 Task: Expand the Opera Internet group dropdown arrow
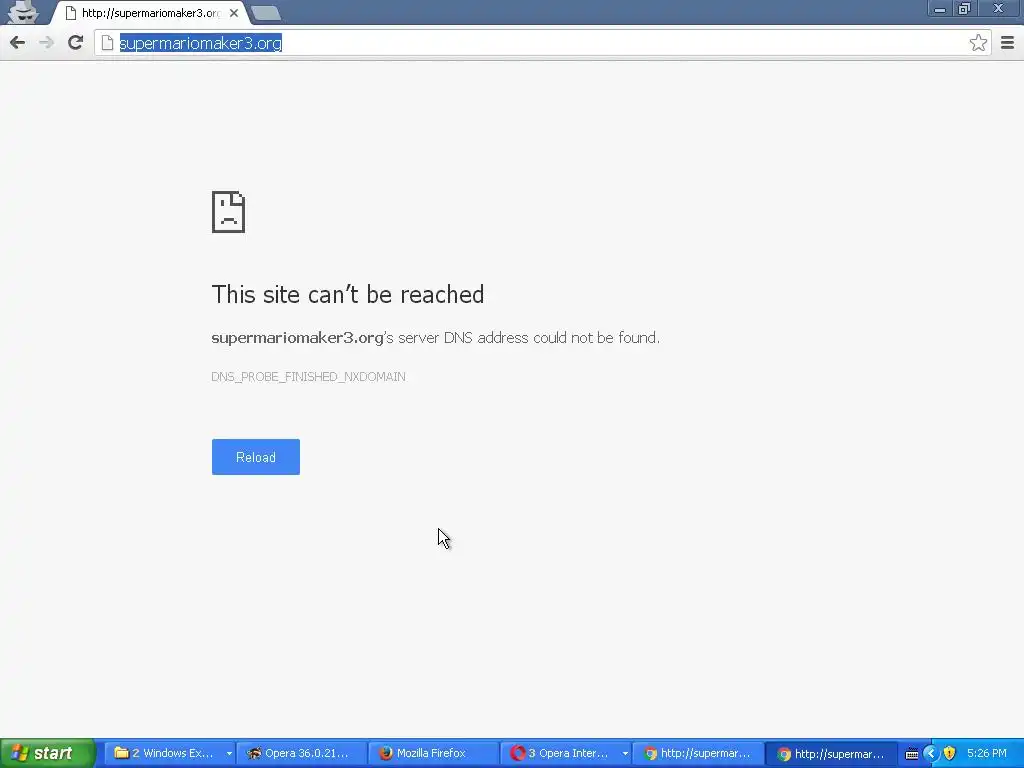[x=625, y=754]
